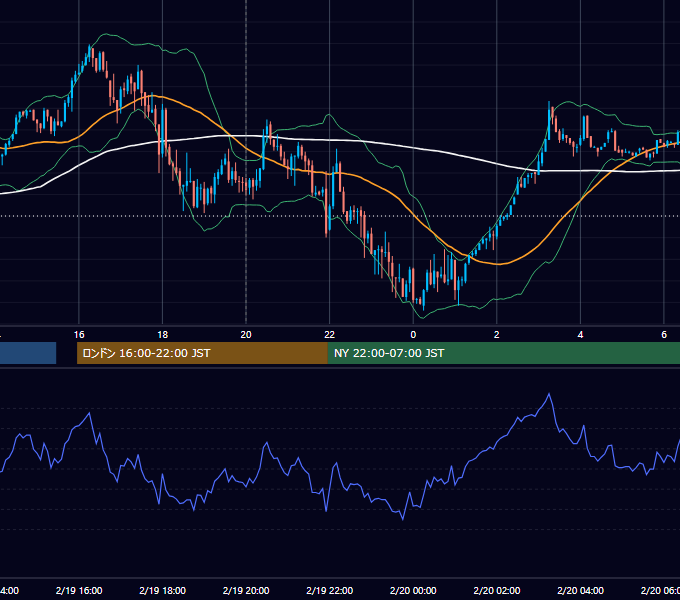
Task: Select the ロンドン 16:00-22:00 JST session bar
Action: (202, 353)
